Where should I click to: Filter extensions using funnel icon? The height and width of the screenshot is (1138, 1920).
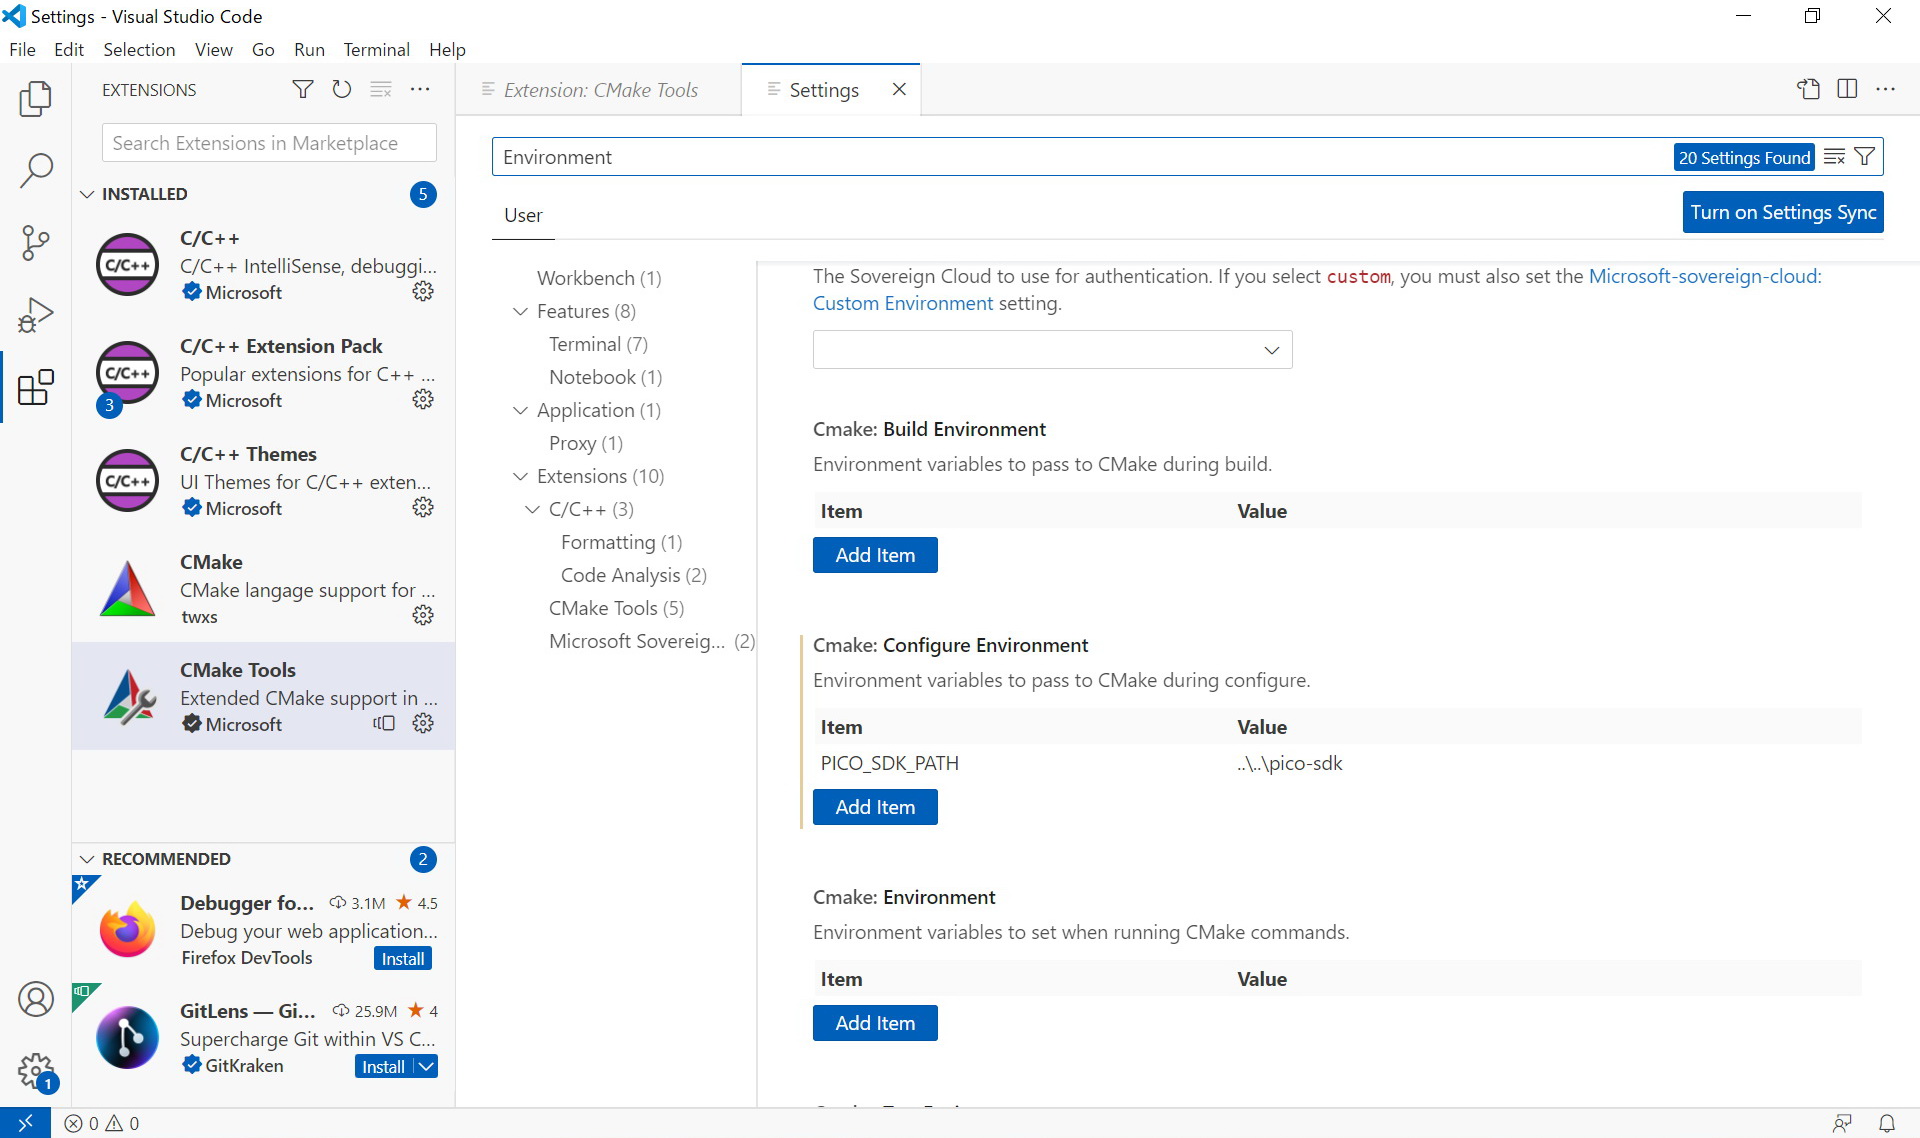[302, 89]
